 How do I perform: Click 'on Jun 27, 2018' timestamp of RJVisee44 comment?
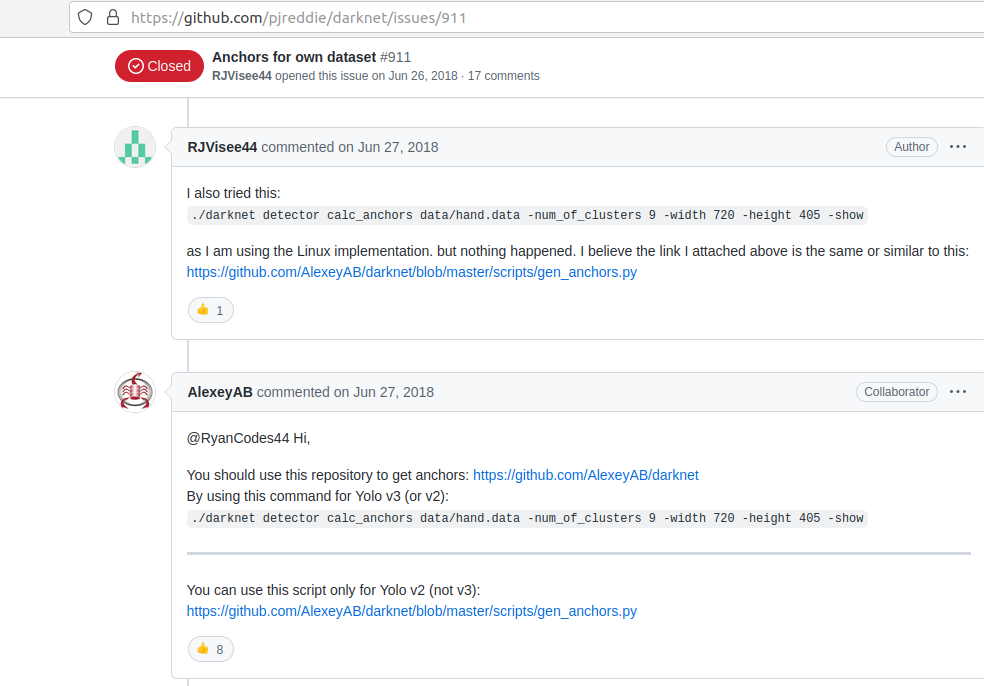[388, 147]
